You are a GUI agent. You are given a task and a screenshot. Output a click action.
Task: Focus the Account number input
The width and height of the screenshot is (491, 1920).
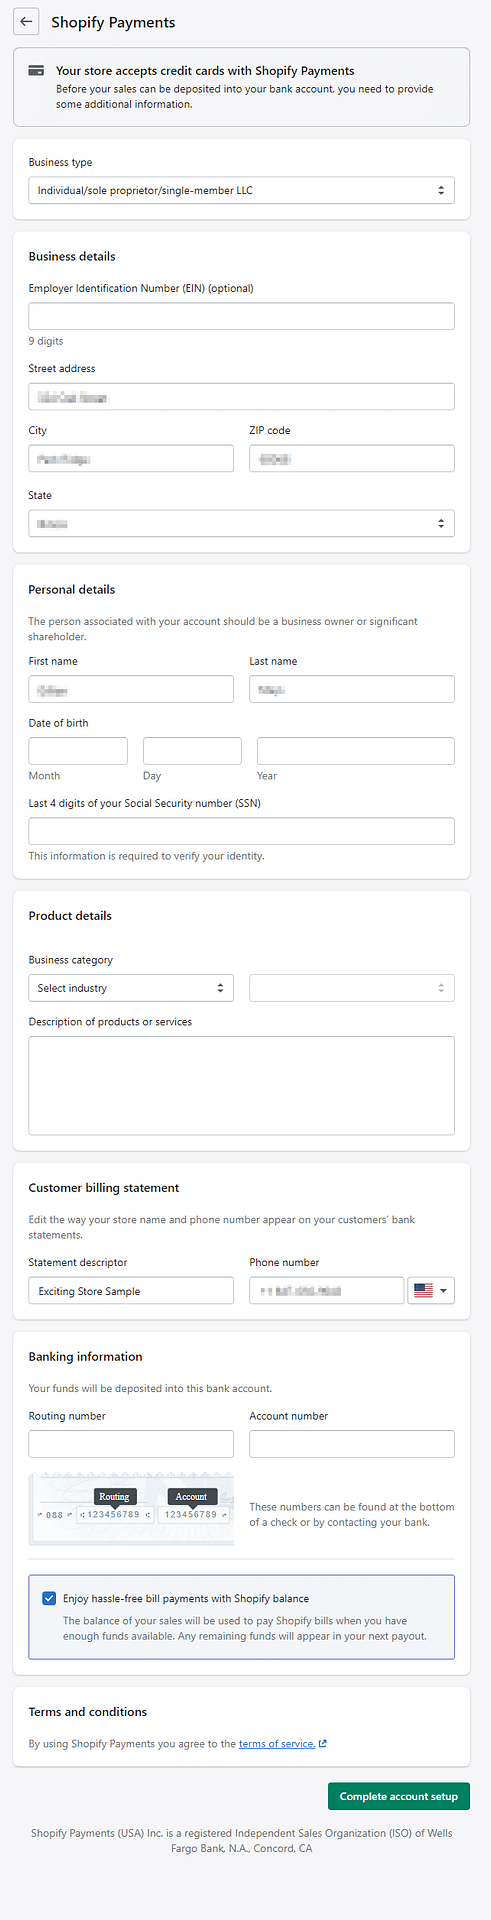click(x=352, y=1444)
